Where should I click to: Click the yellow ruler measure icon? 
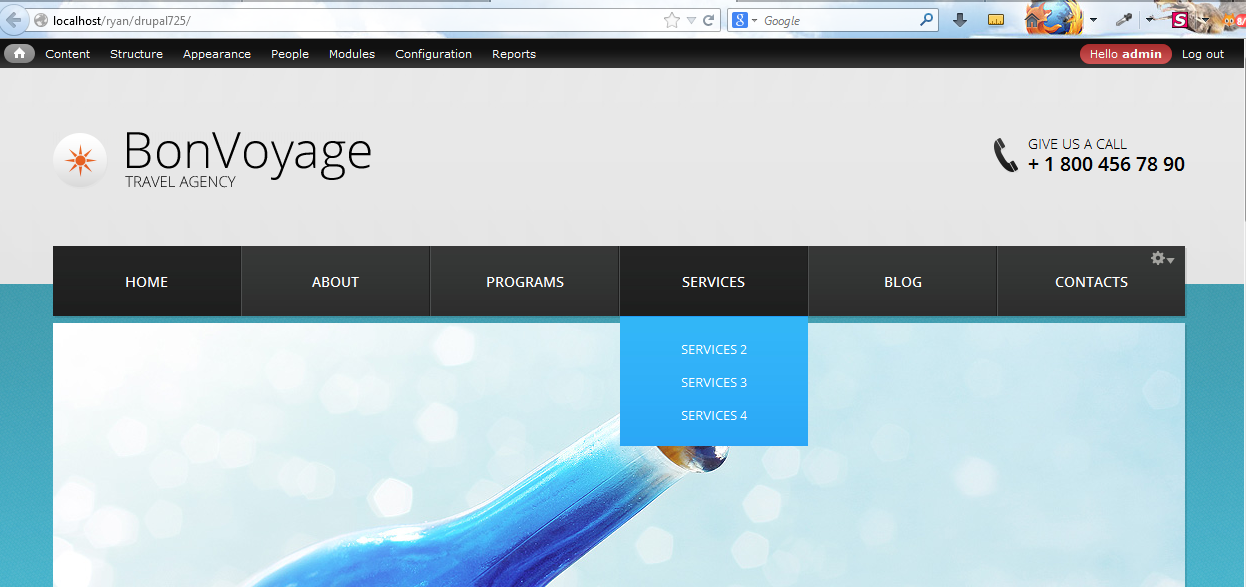[x=996, y=20]
